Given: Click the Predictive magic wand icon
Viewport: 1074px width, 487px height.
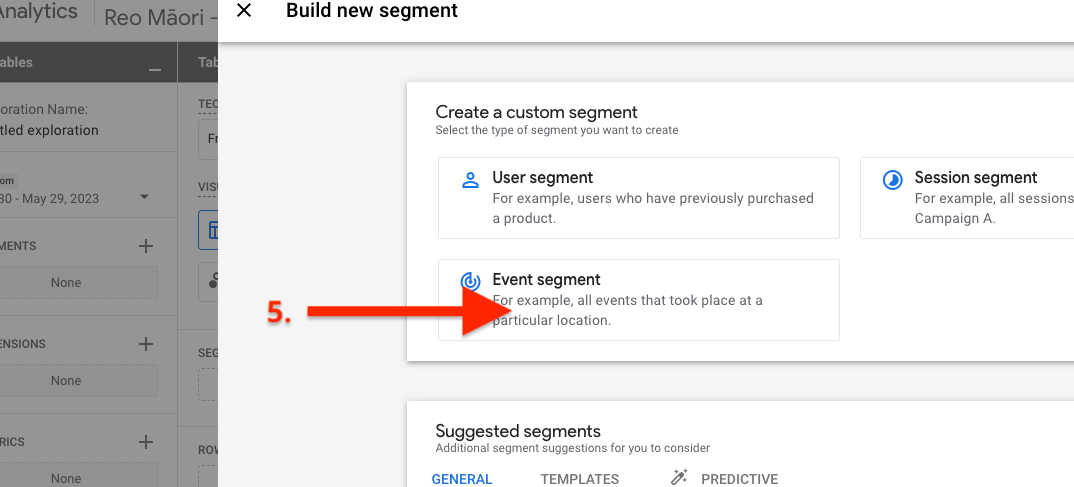Looking at the screenshot, I should point(680,478).
